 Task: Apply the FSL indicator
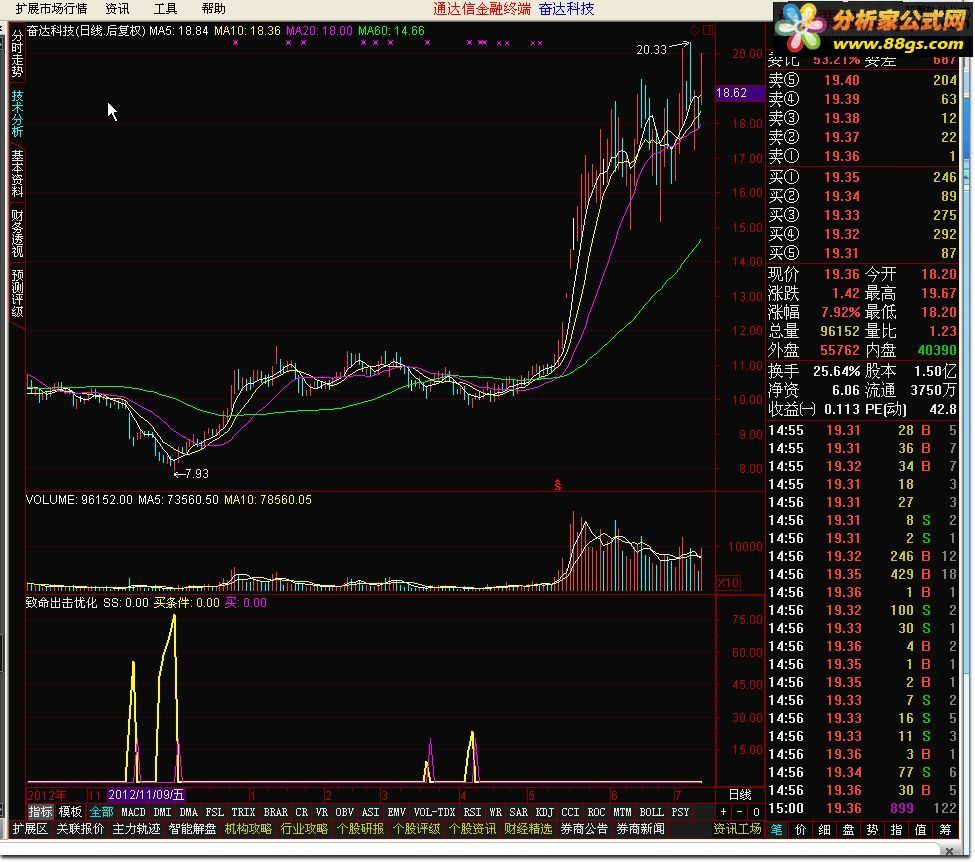pos(215,812)
